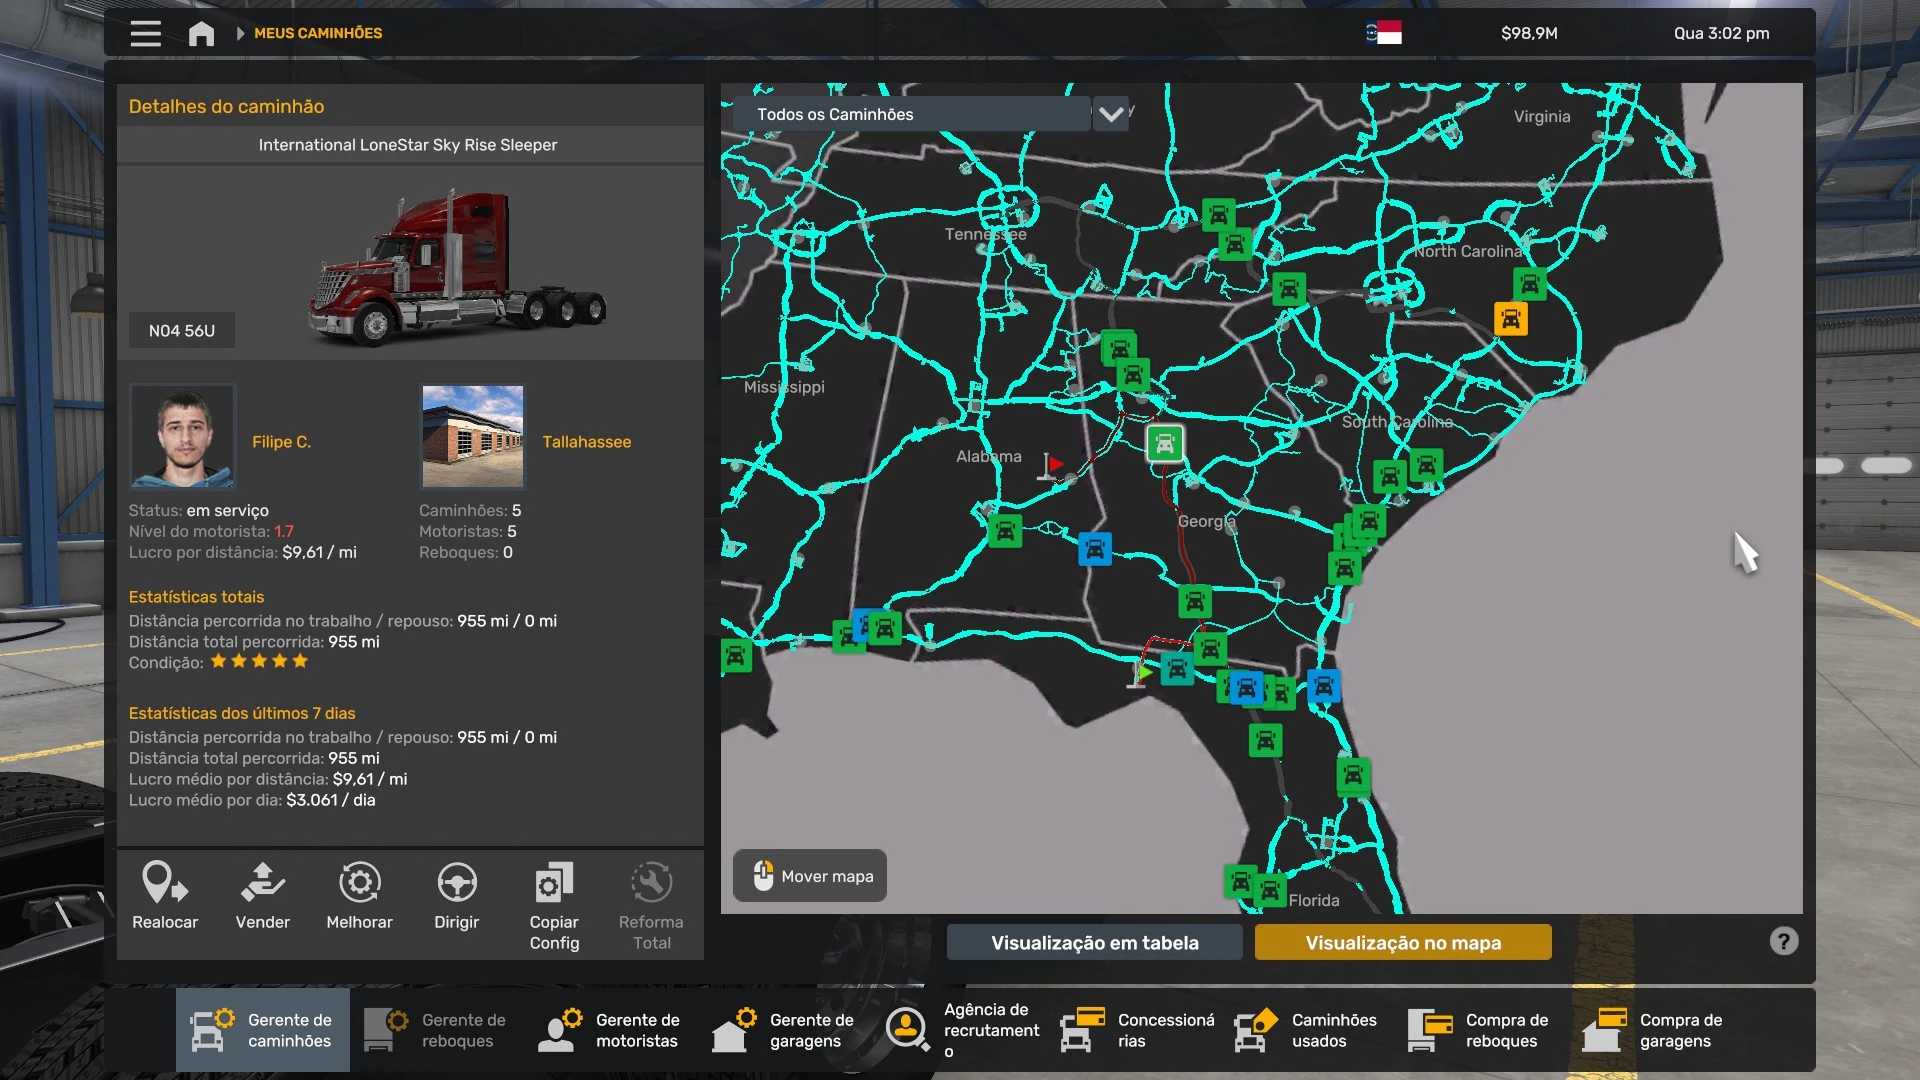This screenshot has height=1080, width=1920.
Task: Click the Tallahassee garage thumbnail image
Action: tap(472, 436)
